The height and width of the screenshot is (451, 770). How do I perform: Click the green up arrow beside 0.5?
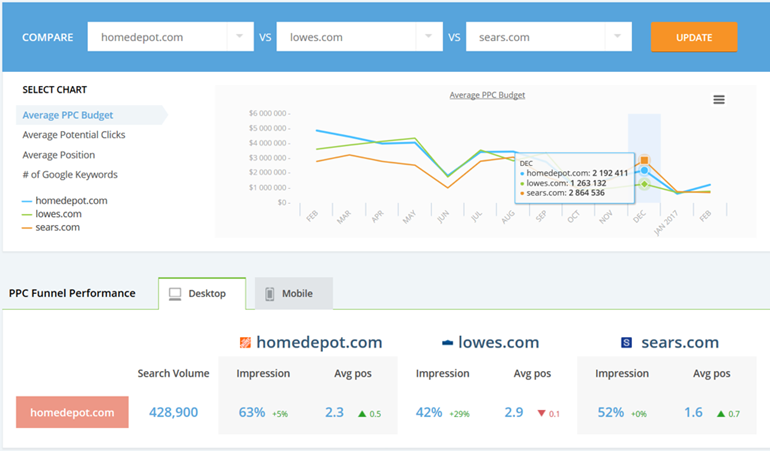362,414
